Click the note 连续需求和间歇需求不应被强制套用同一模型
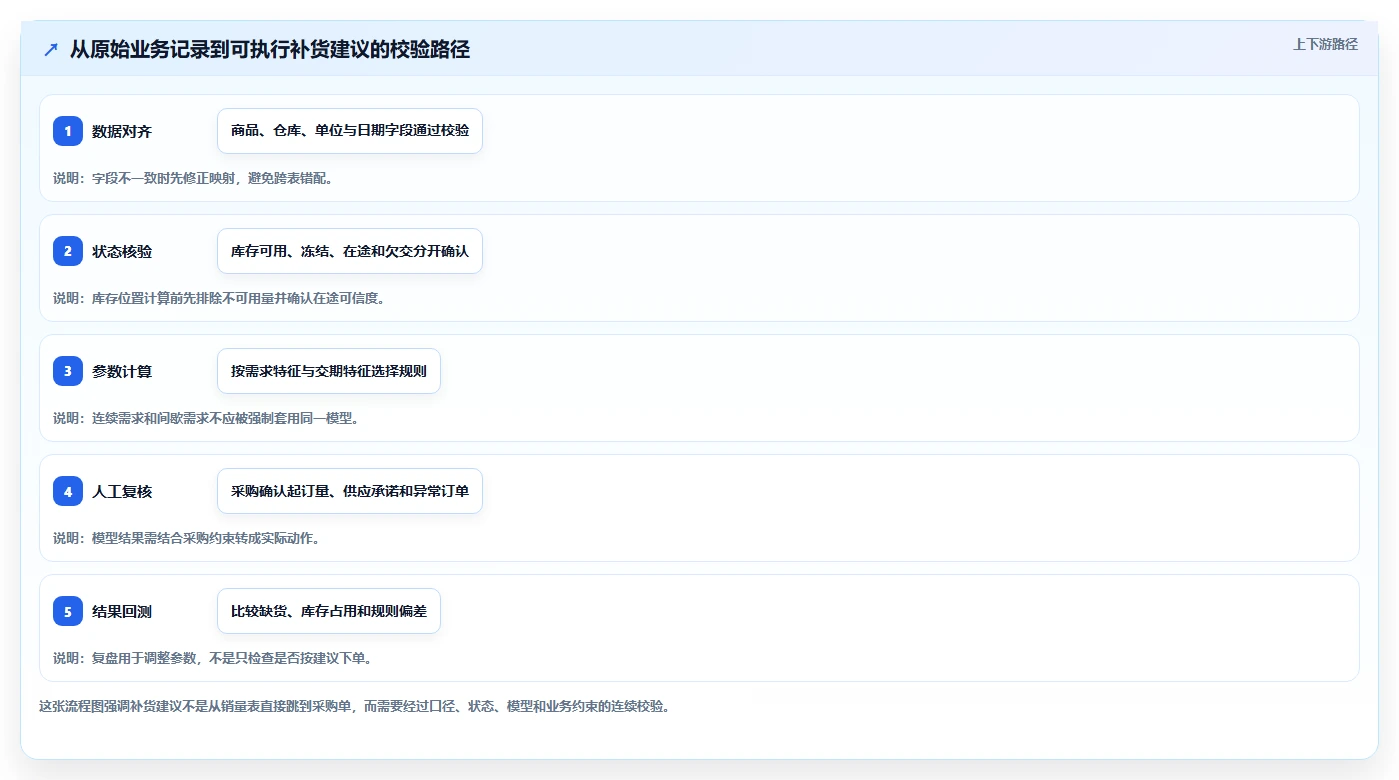 pyautogui.click(x=206, y=418)
